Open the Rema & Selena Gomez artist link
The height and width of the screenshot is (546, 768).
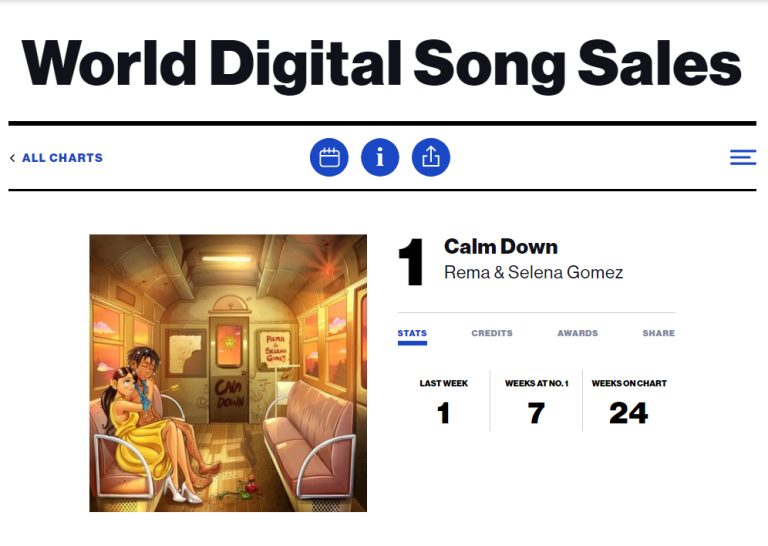[533, 273]
